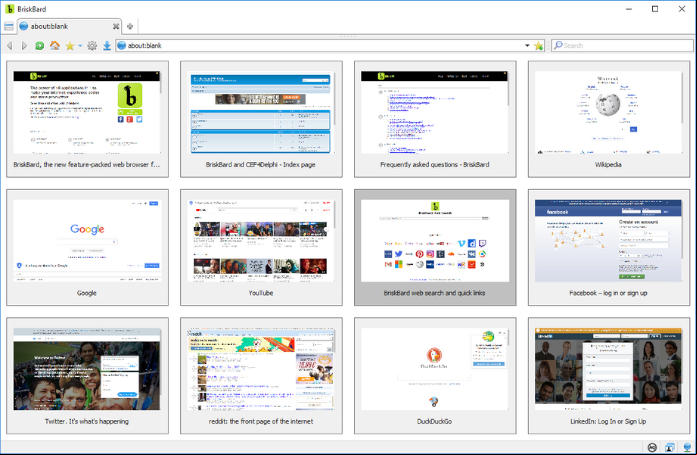The image size is (697, 455).
Task: Expand the address bar history dropdown
Action: (x=527, y=45)
